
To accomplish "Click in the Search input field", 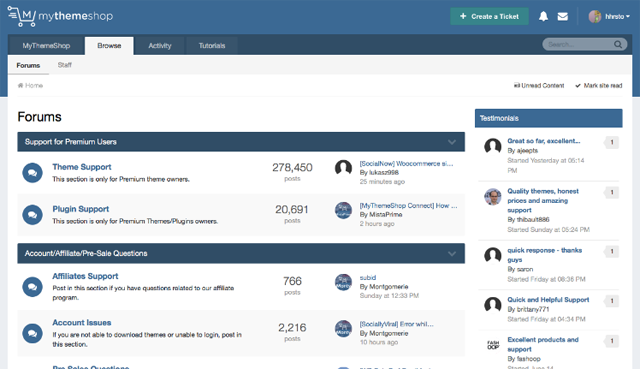I will click(x=579, y=44).
